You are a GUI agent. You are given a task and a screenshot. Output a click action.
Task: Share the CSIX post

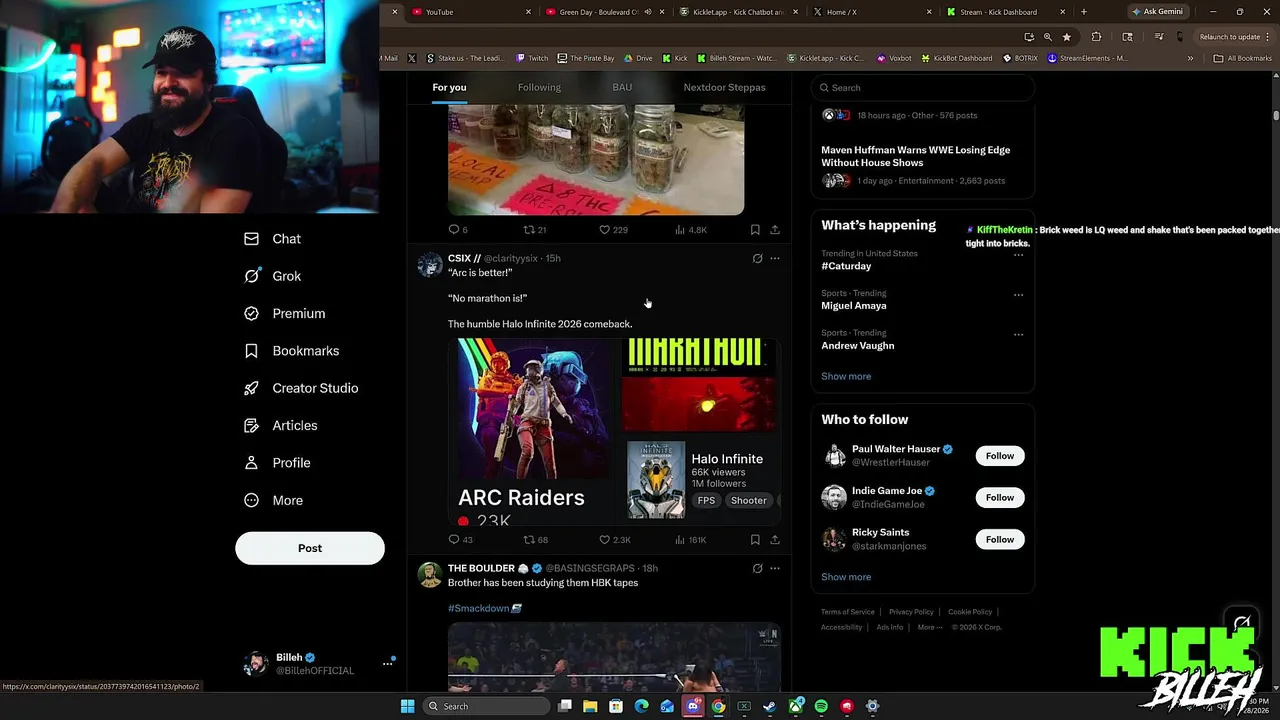pos(775,540)
